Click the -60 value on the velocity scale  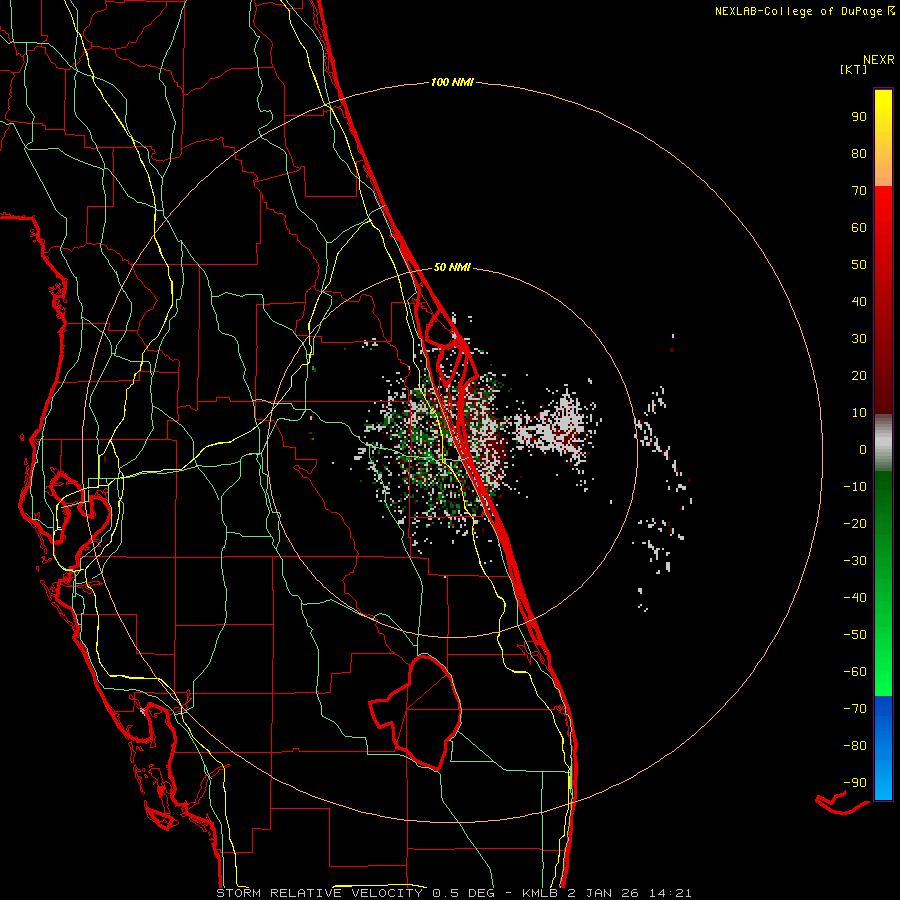855,672
